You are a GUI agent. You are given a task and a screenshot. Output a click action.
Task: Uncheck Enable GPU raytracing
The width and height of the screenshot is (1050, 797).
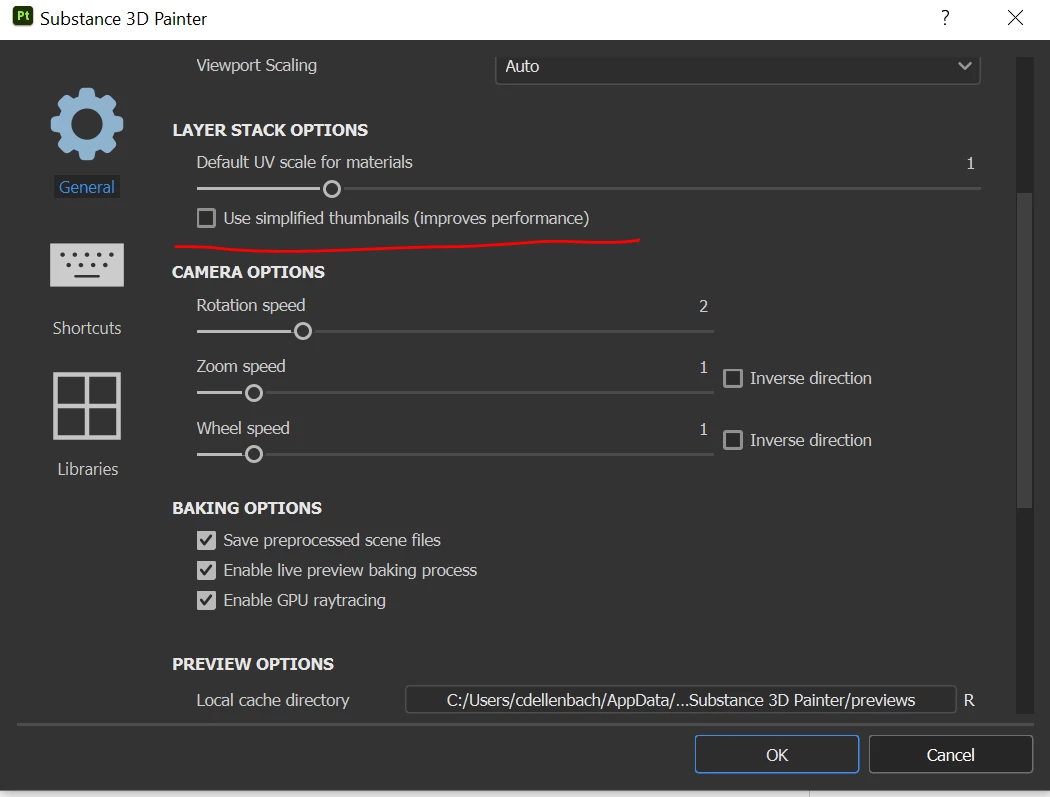pos(206,600)
